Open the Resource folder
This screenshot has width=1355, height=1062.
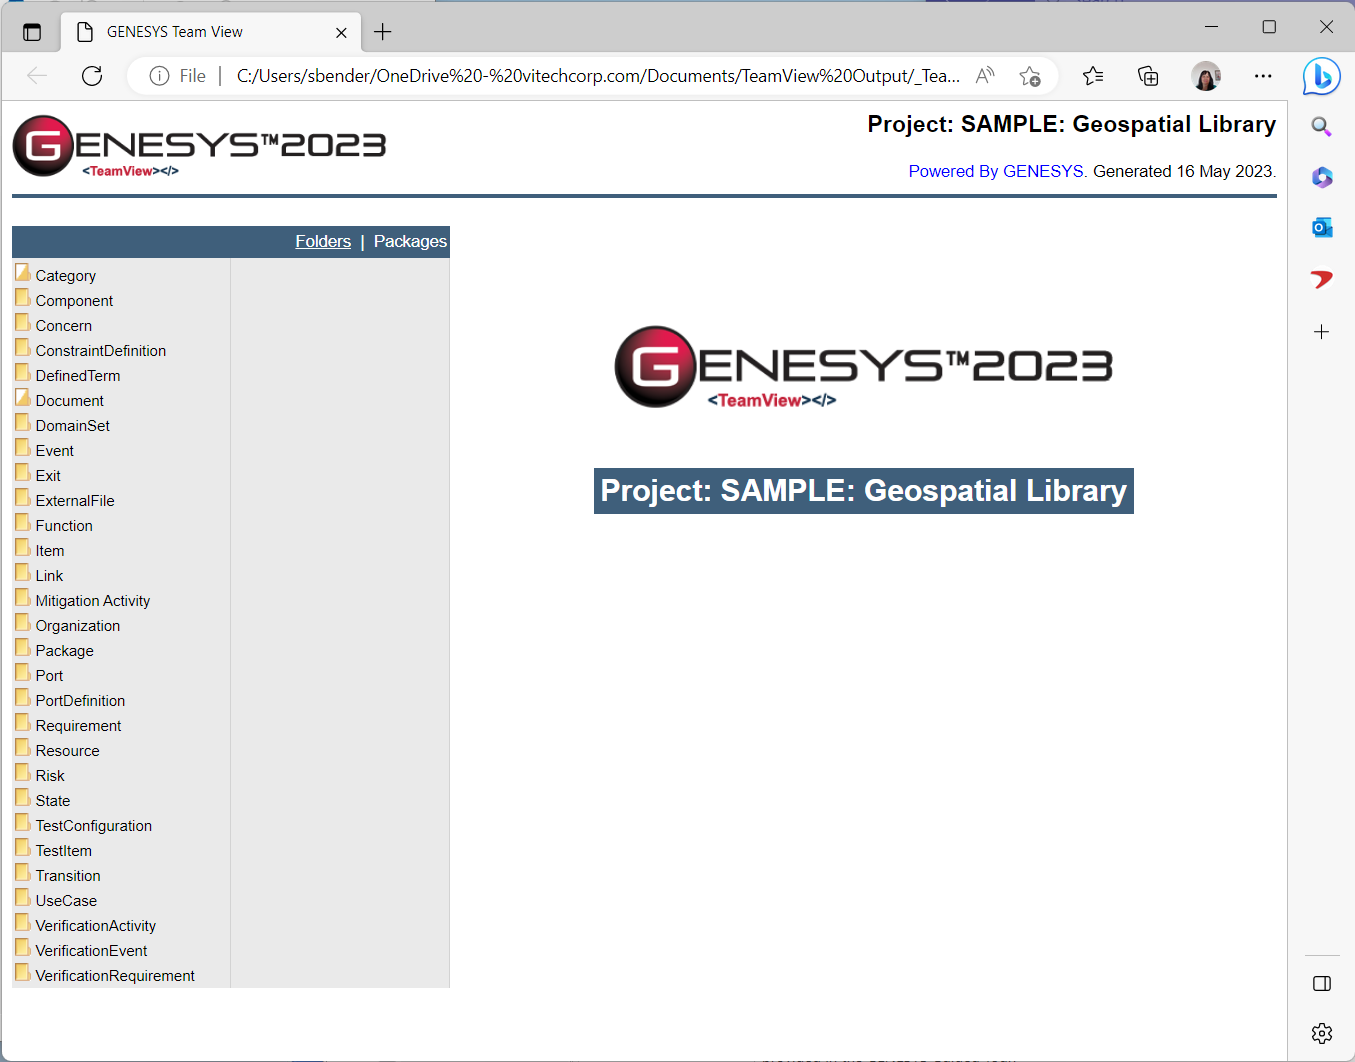pos(58,750)
